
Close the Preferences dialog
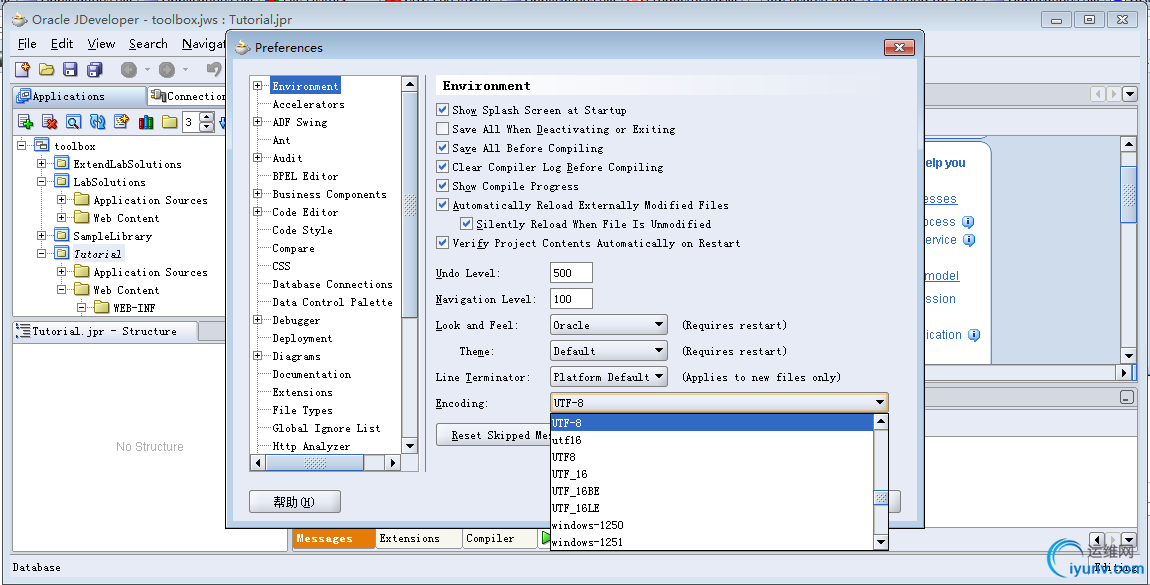pos(899,48)
